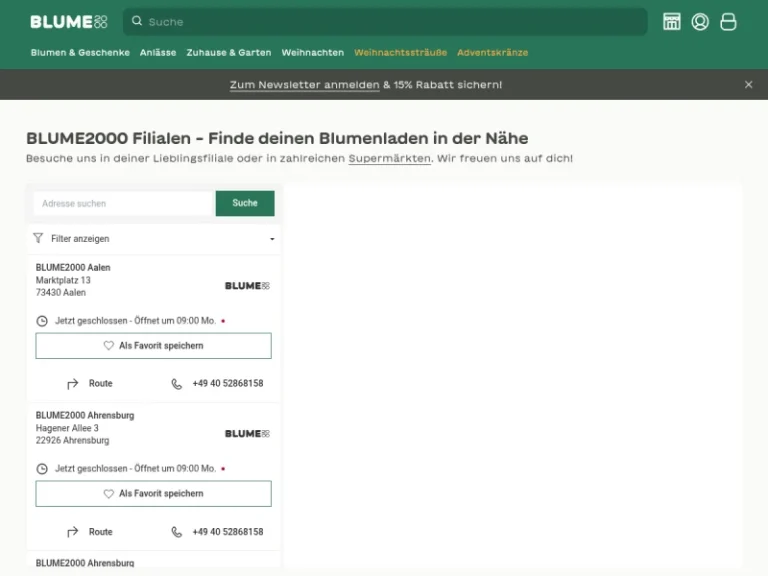Click Route arrow icon for Aalen store
The height and width of the screenshot is (576, 768).
click(73, 384)
